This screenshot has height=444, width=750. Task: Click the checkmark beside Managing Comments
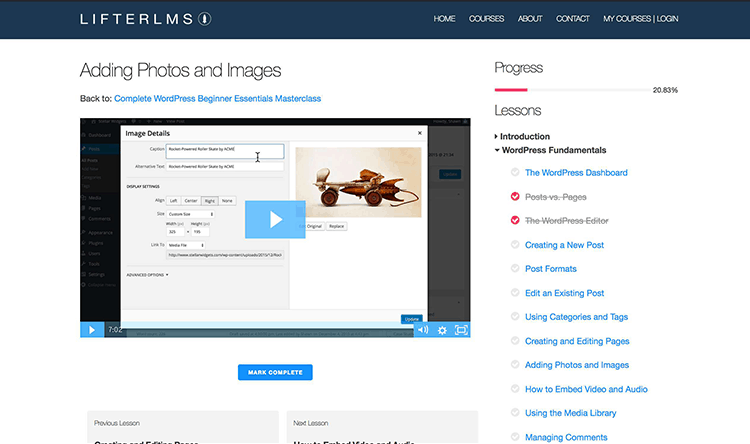tap(515, 437)
